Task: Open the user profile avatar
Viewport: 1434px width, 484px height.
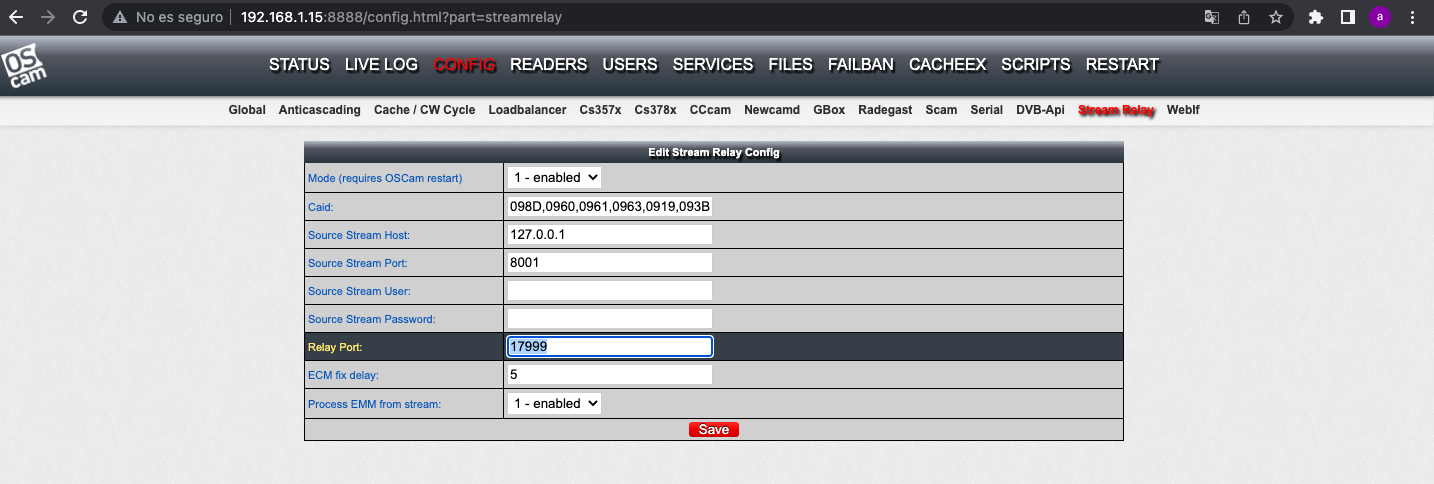Action: click(1380, 17)
